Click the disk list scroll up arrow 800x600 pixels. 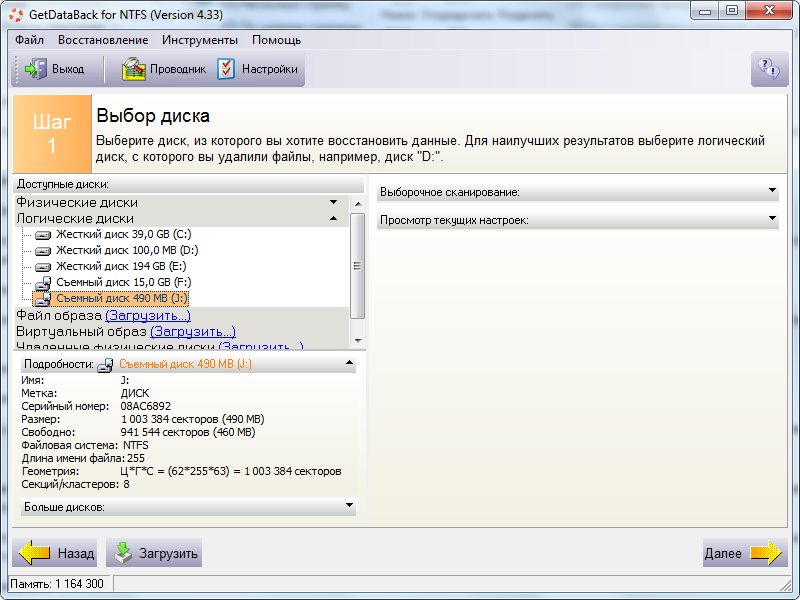pos(358,204)
